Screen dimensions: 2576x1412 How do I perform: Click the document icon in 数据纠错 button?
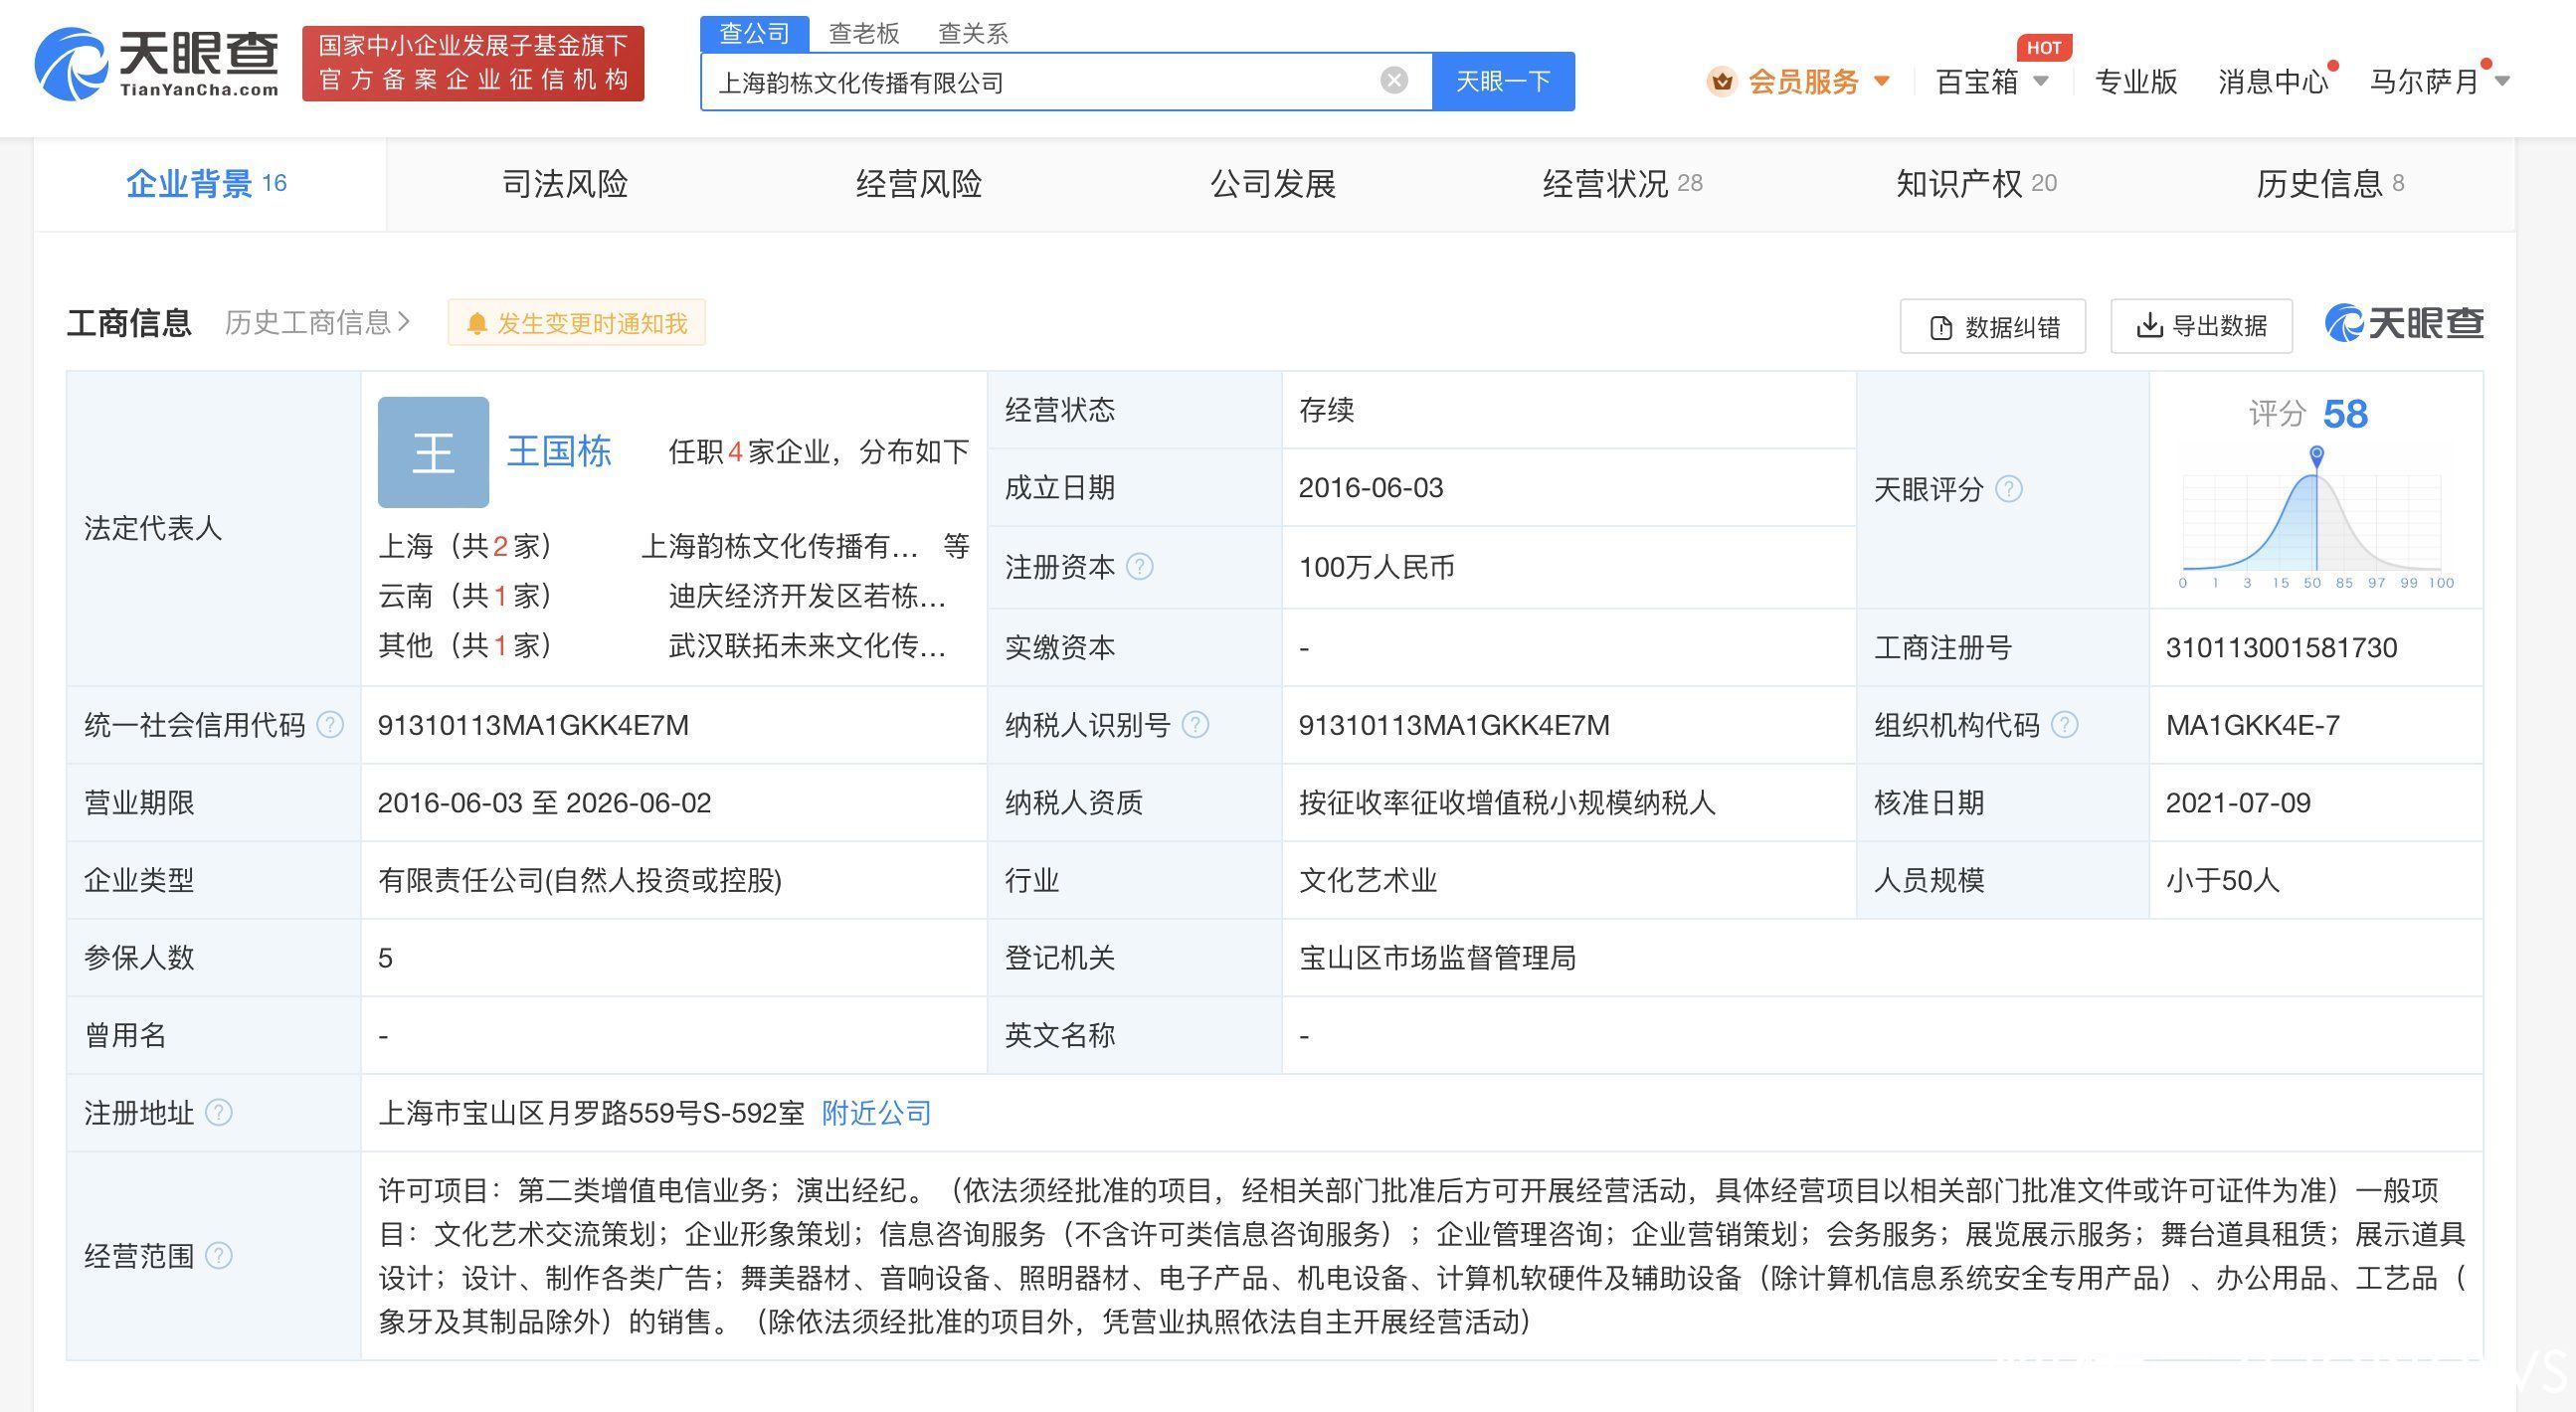[1940, 327]
